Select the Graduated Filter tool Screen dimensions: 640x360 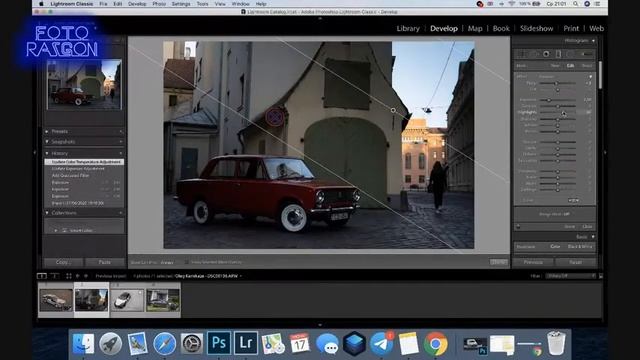click(558, 54)
